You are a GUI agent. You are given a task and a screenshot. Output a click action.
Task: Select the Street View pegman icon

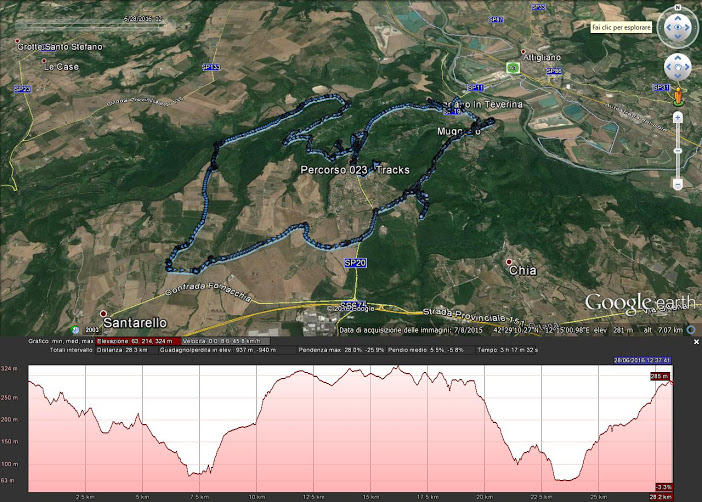678,97
